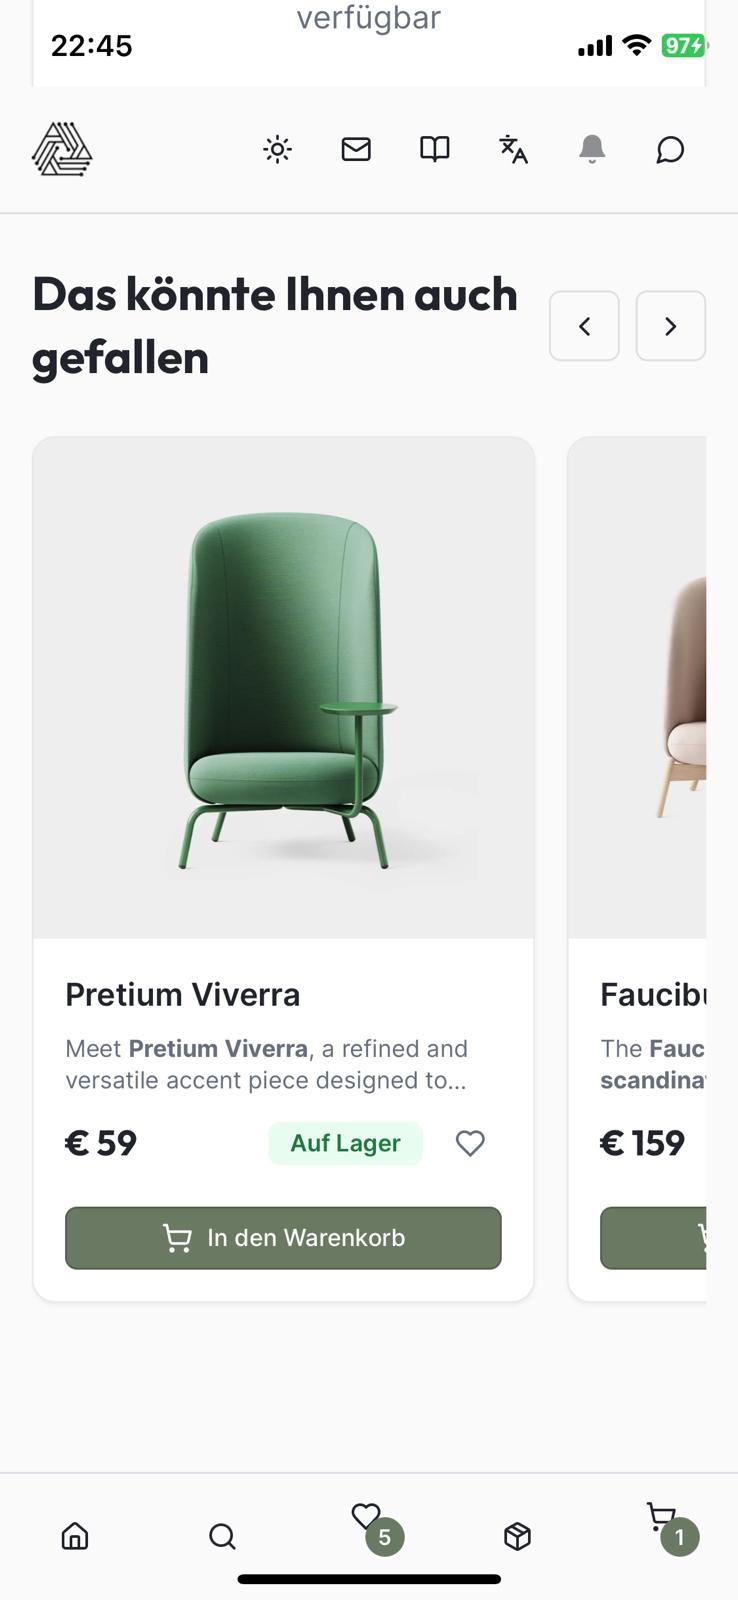Open the Search tab
This screenshot has width=738, height=1600.
222,1536
